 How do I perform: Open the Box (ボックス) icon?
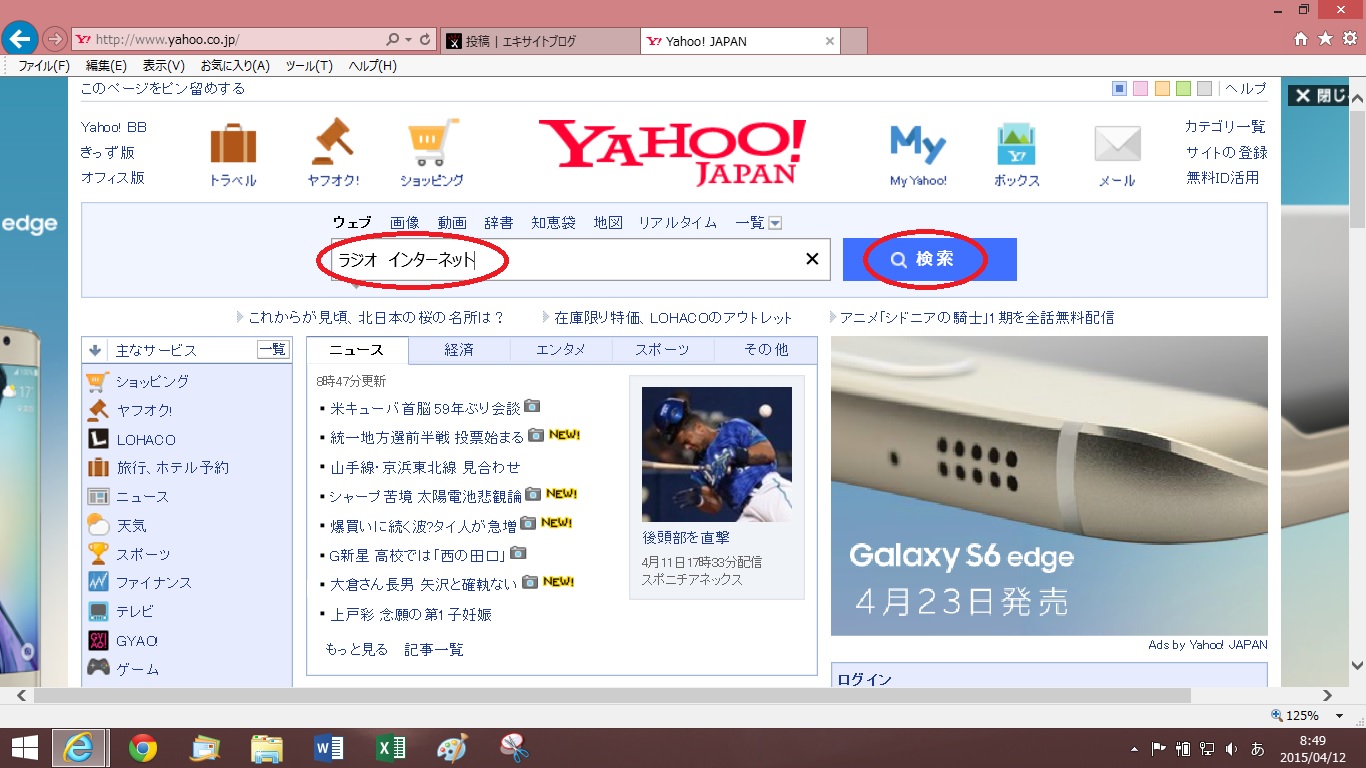click(x=1016, y=155)
